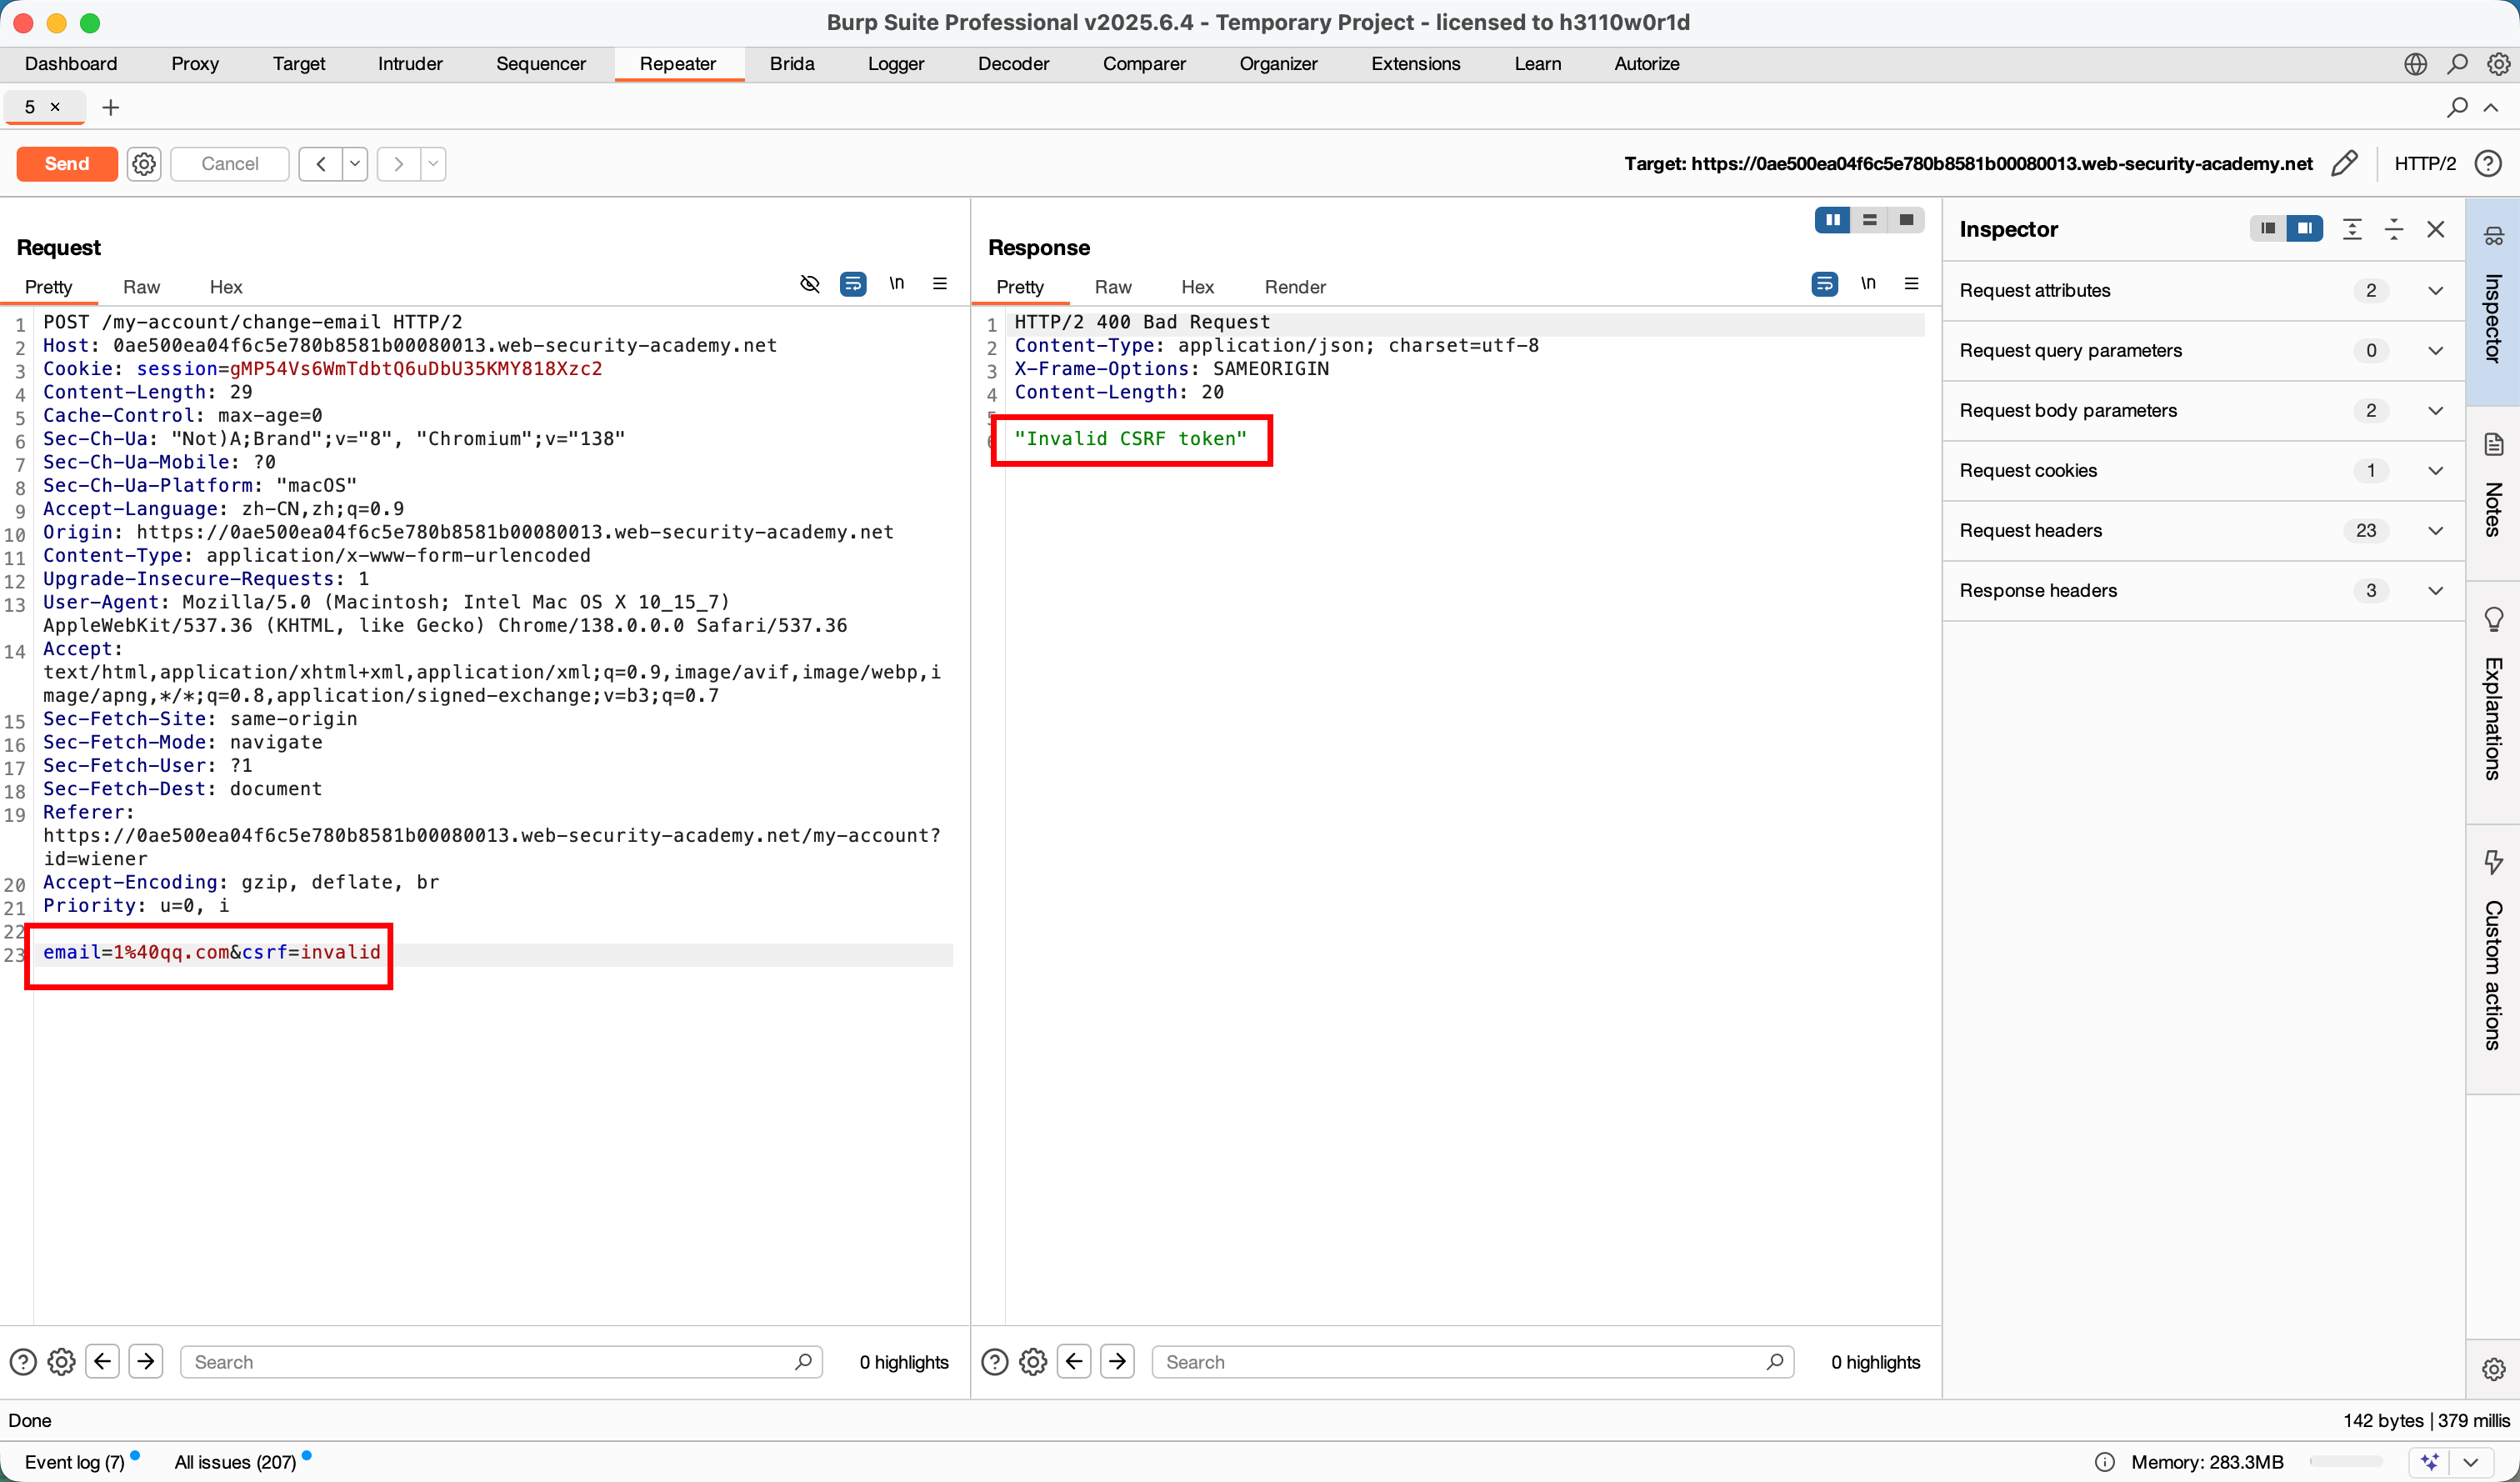This screenshot has width=2520, height=1482.
Task: Expand Request body parameters section
Action: click(2436, 411)
